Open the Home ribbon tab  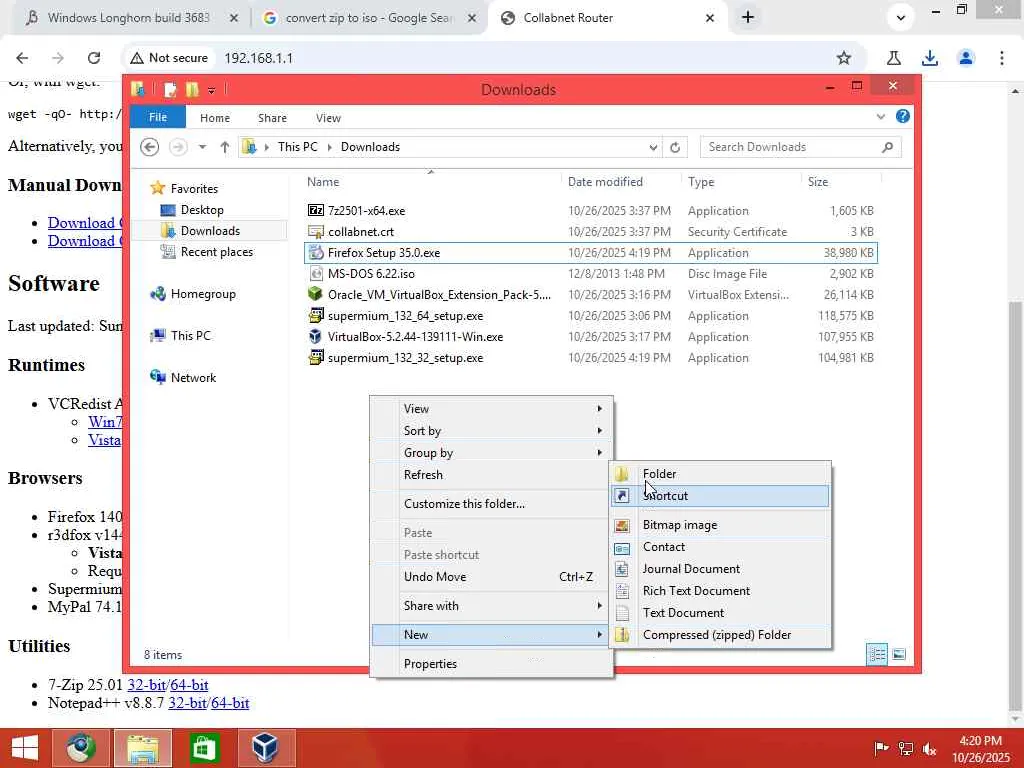(215, 118)
